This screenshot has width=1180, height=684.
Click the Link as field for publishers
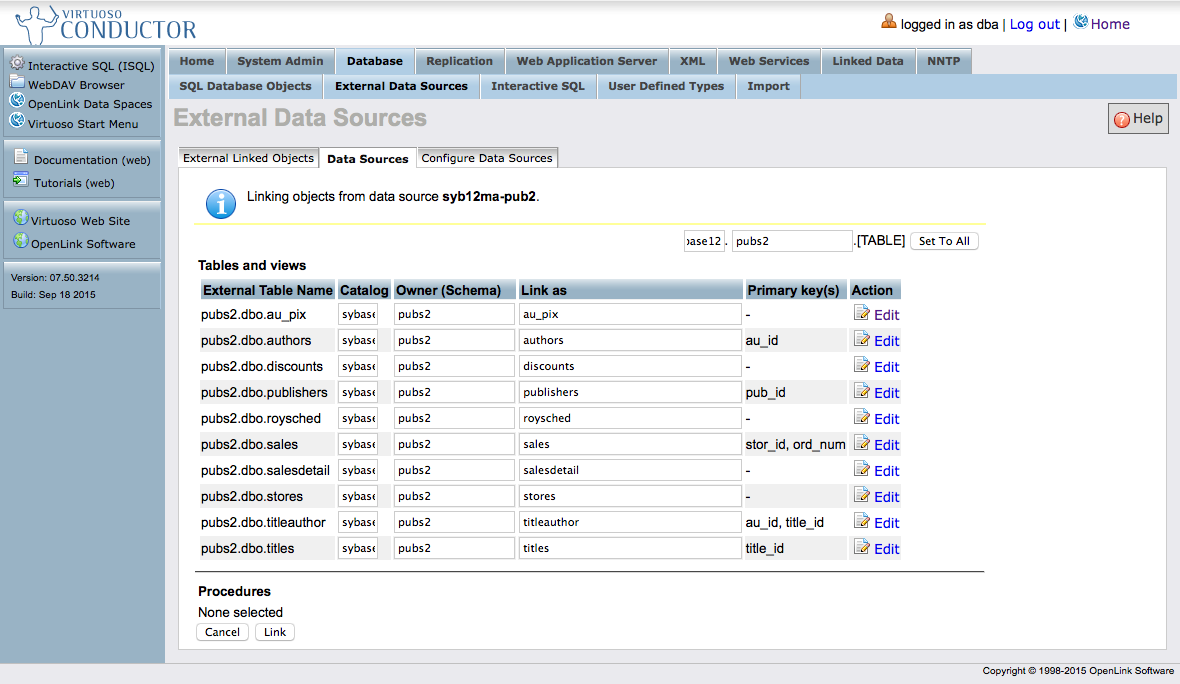(630, 392)
